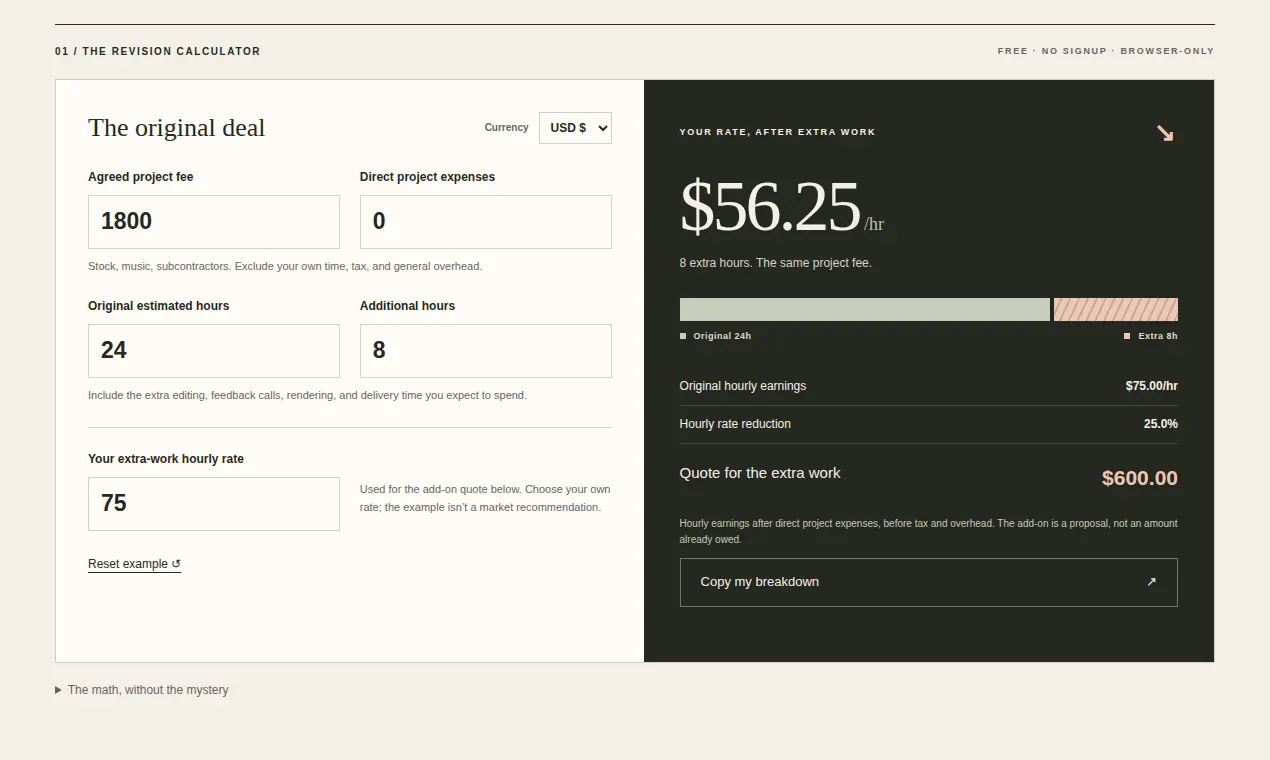Focus the Additional hours field
The image size is (1270, 760).
pos(486,351)
